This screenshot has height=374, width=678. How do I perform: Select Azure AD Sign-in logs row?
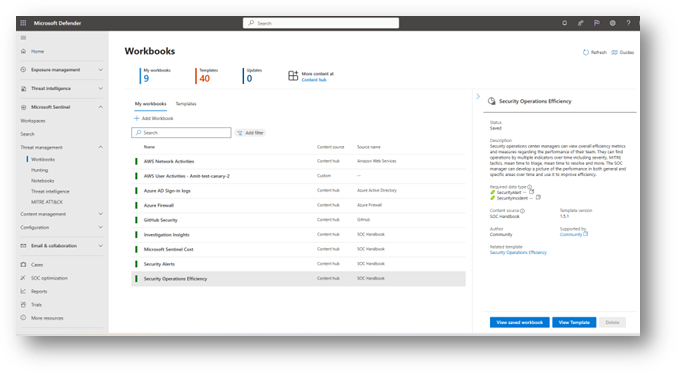pyautogui.click(x=298, y=191)
